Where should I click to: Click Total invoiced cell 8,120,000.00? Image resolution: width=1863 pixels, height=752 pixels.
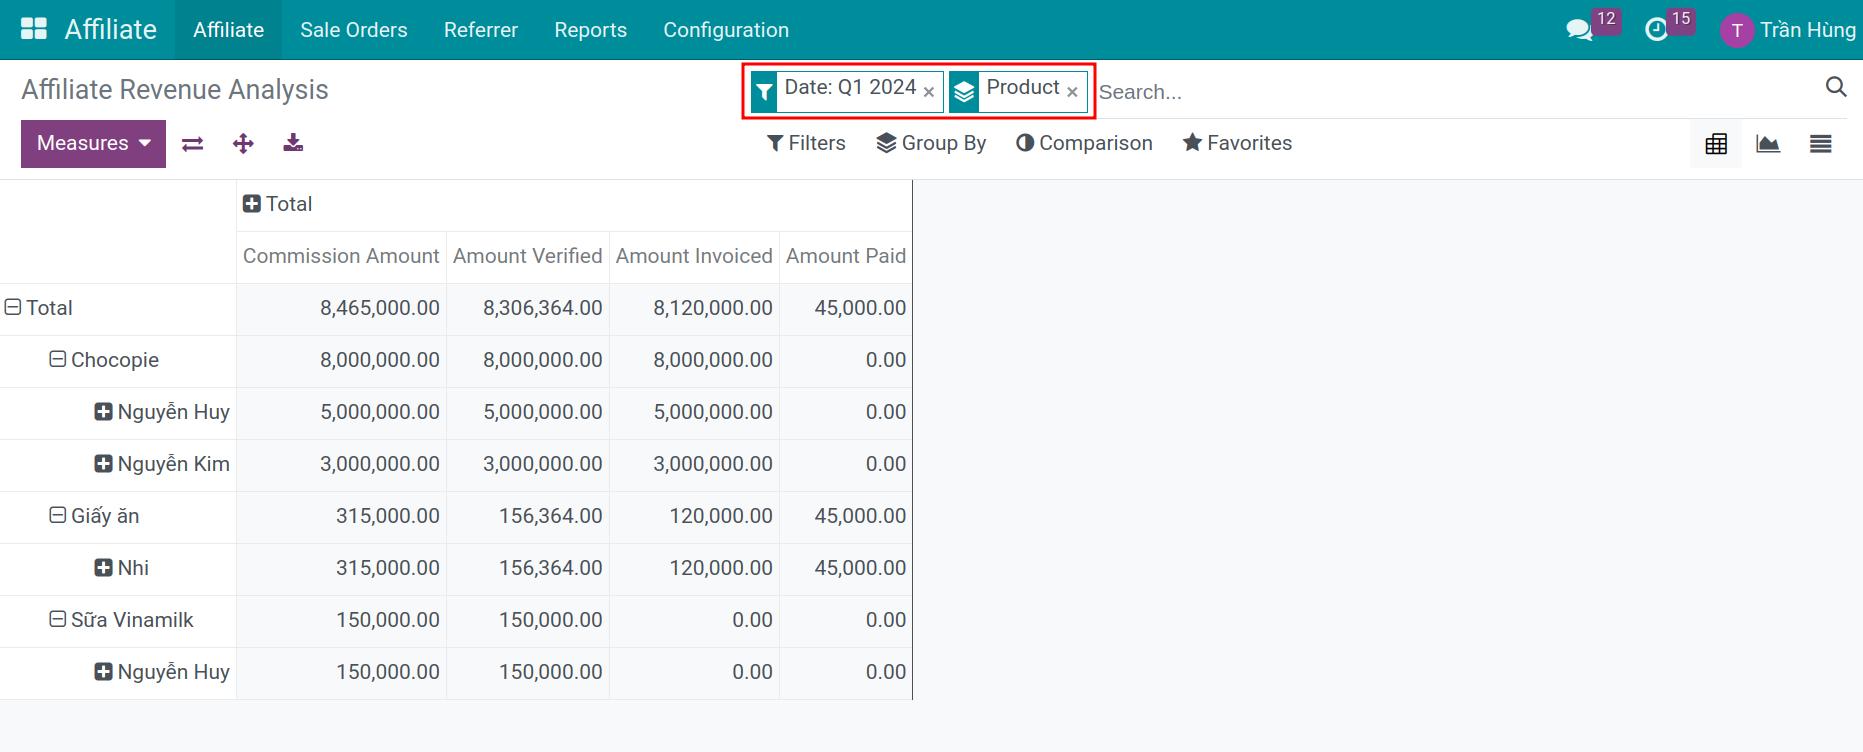tap(694, 308)
